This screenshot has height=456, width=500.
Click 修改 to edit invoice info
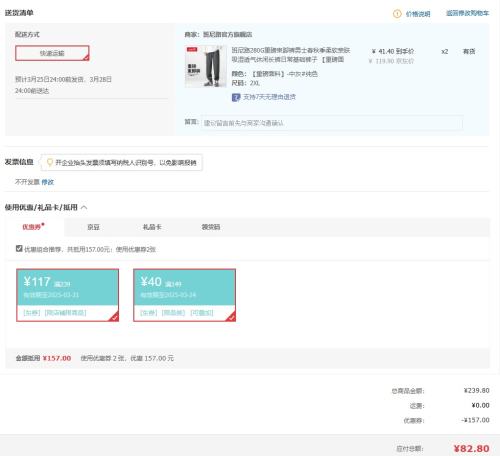click(48, 182)
